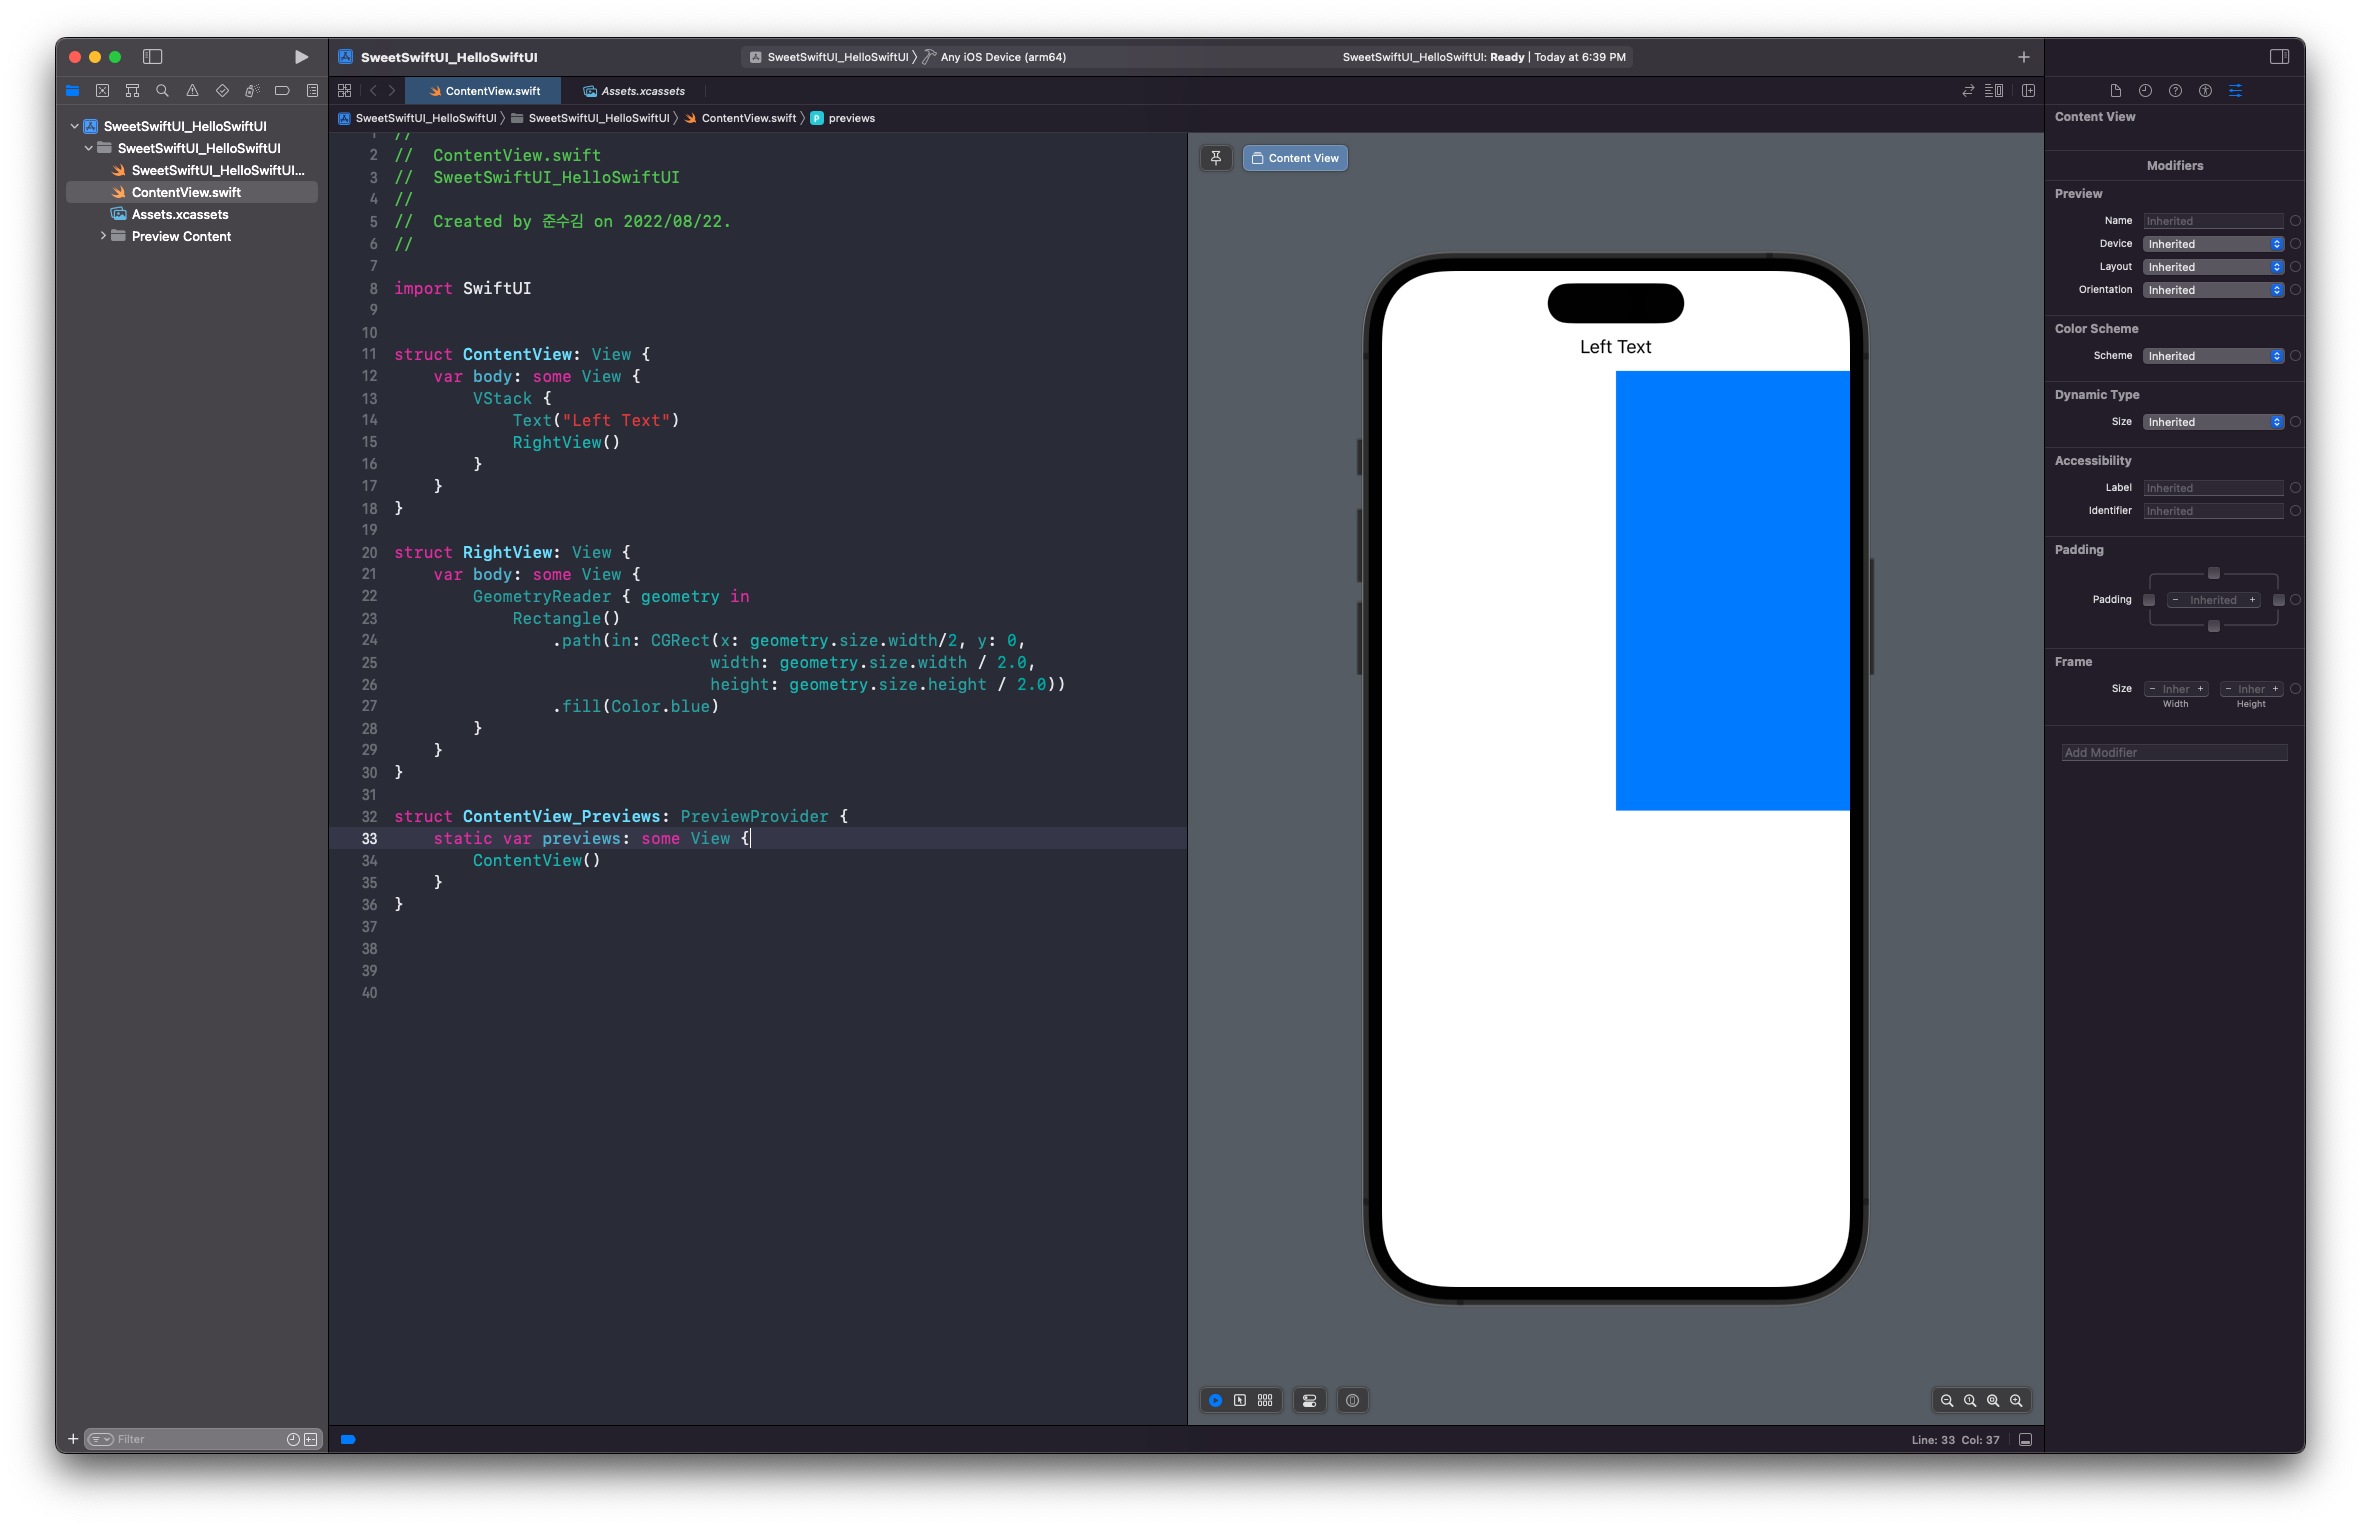The height and width of the screenshot is (1527, 2361).
Task: Switch to selectable preview mode
Action: click(x=1240, y=1400)
